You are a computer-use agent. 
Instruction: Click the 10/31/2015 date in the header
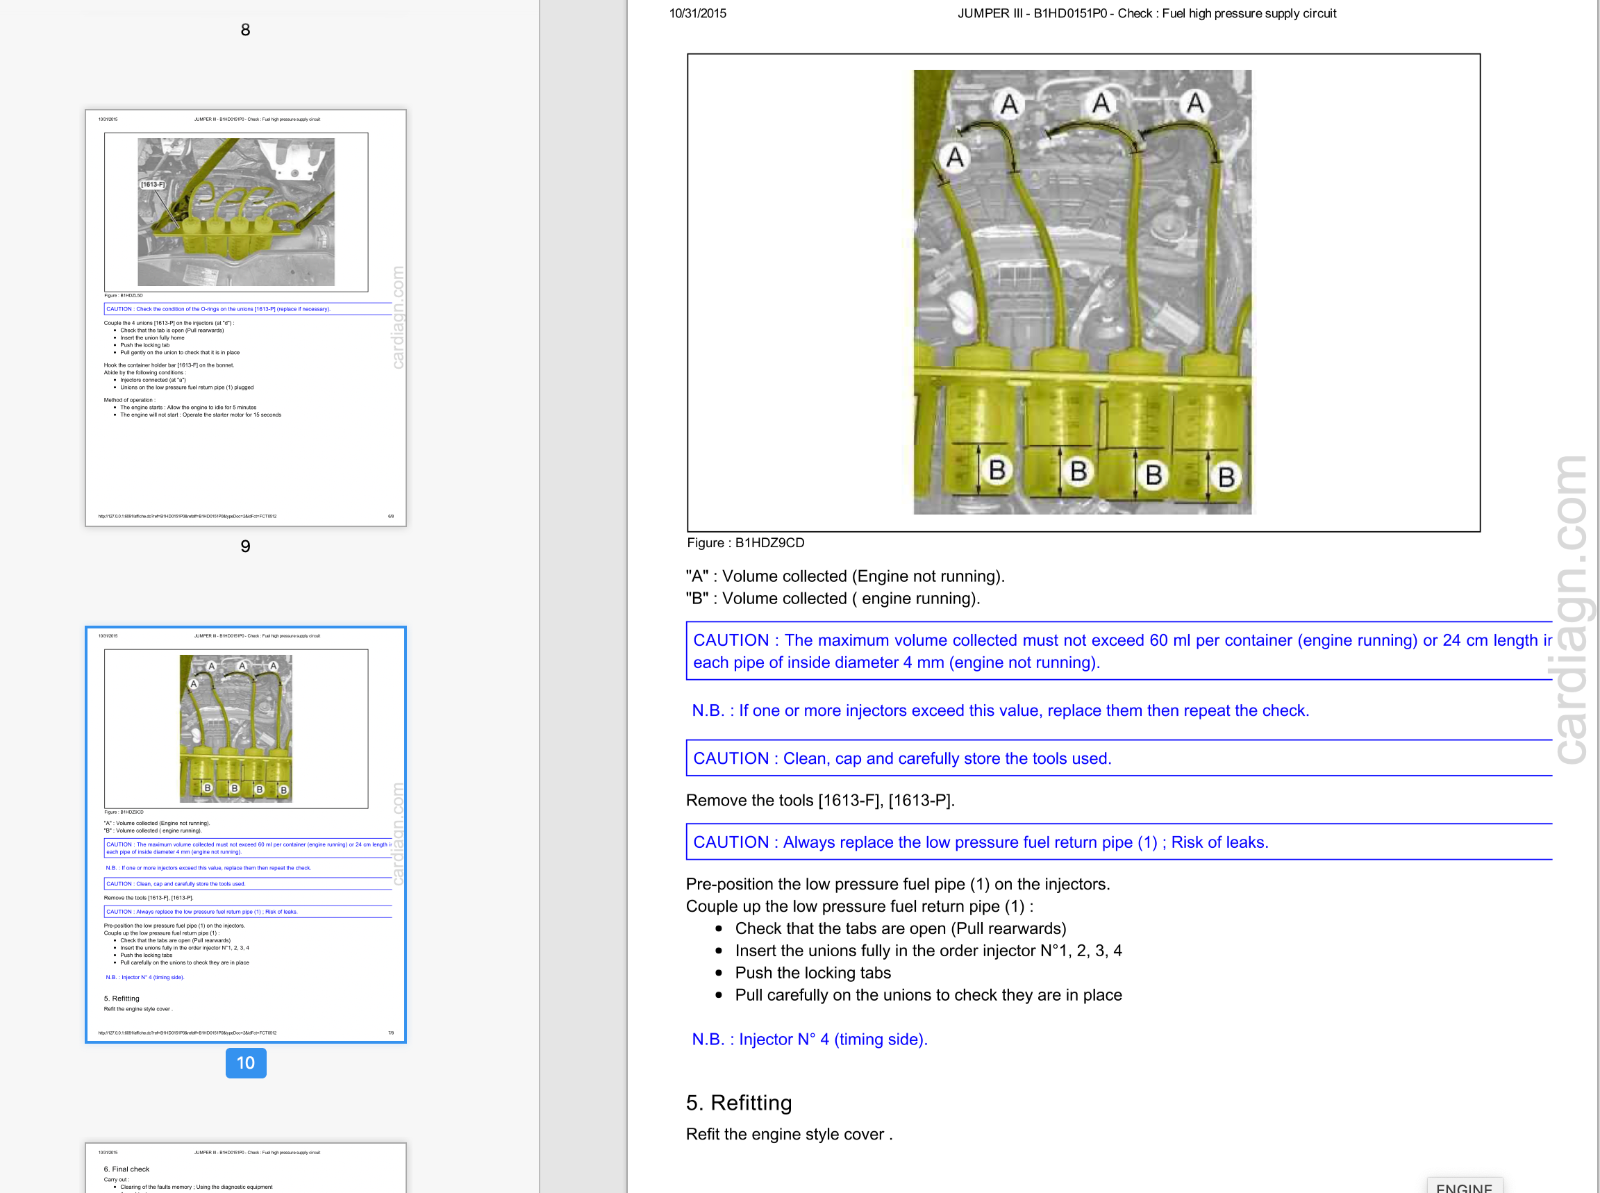[x=698, y=14]
